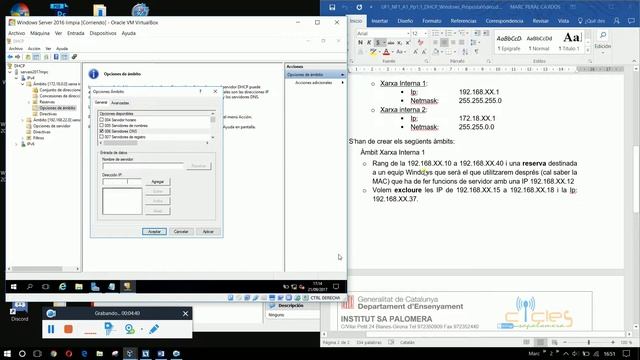This screenshot has width=640, height=360.
Task: Open Word share person icon
Action: click(617, 21)
